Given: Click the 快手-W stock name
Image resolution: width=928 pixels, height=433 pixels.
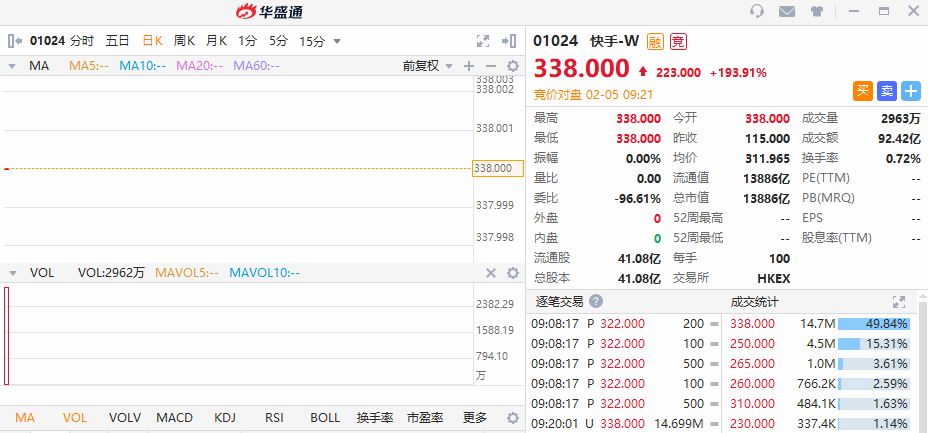Looking at the screenshot, I should (615, 41).
